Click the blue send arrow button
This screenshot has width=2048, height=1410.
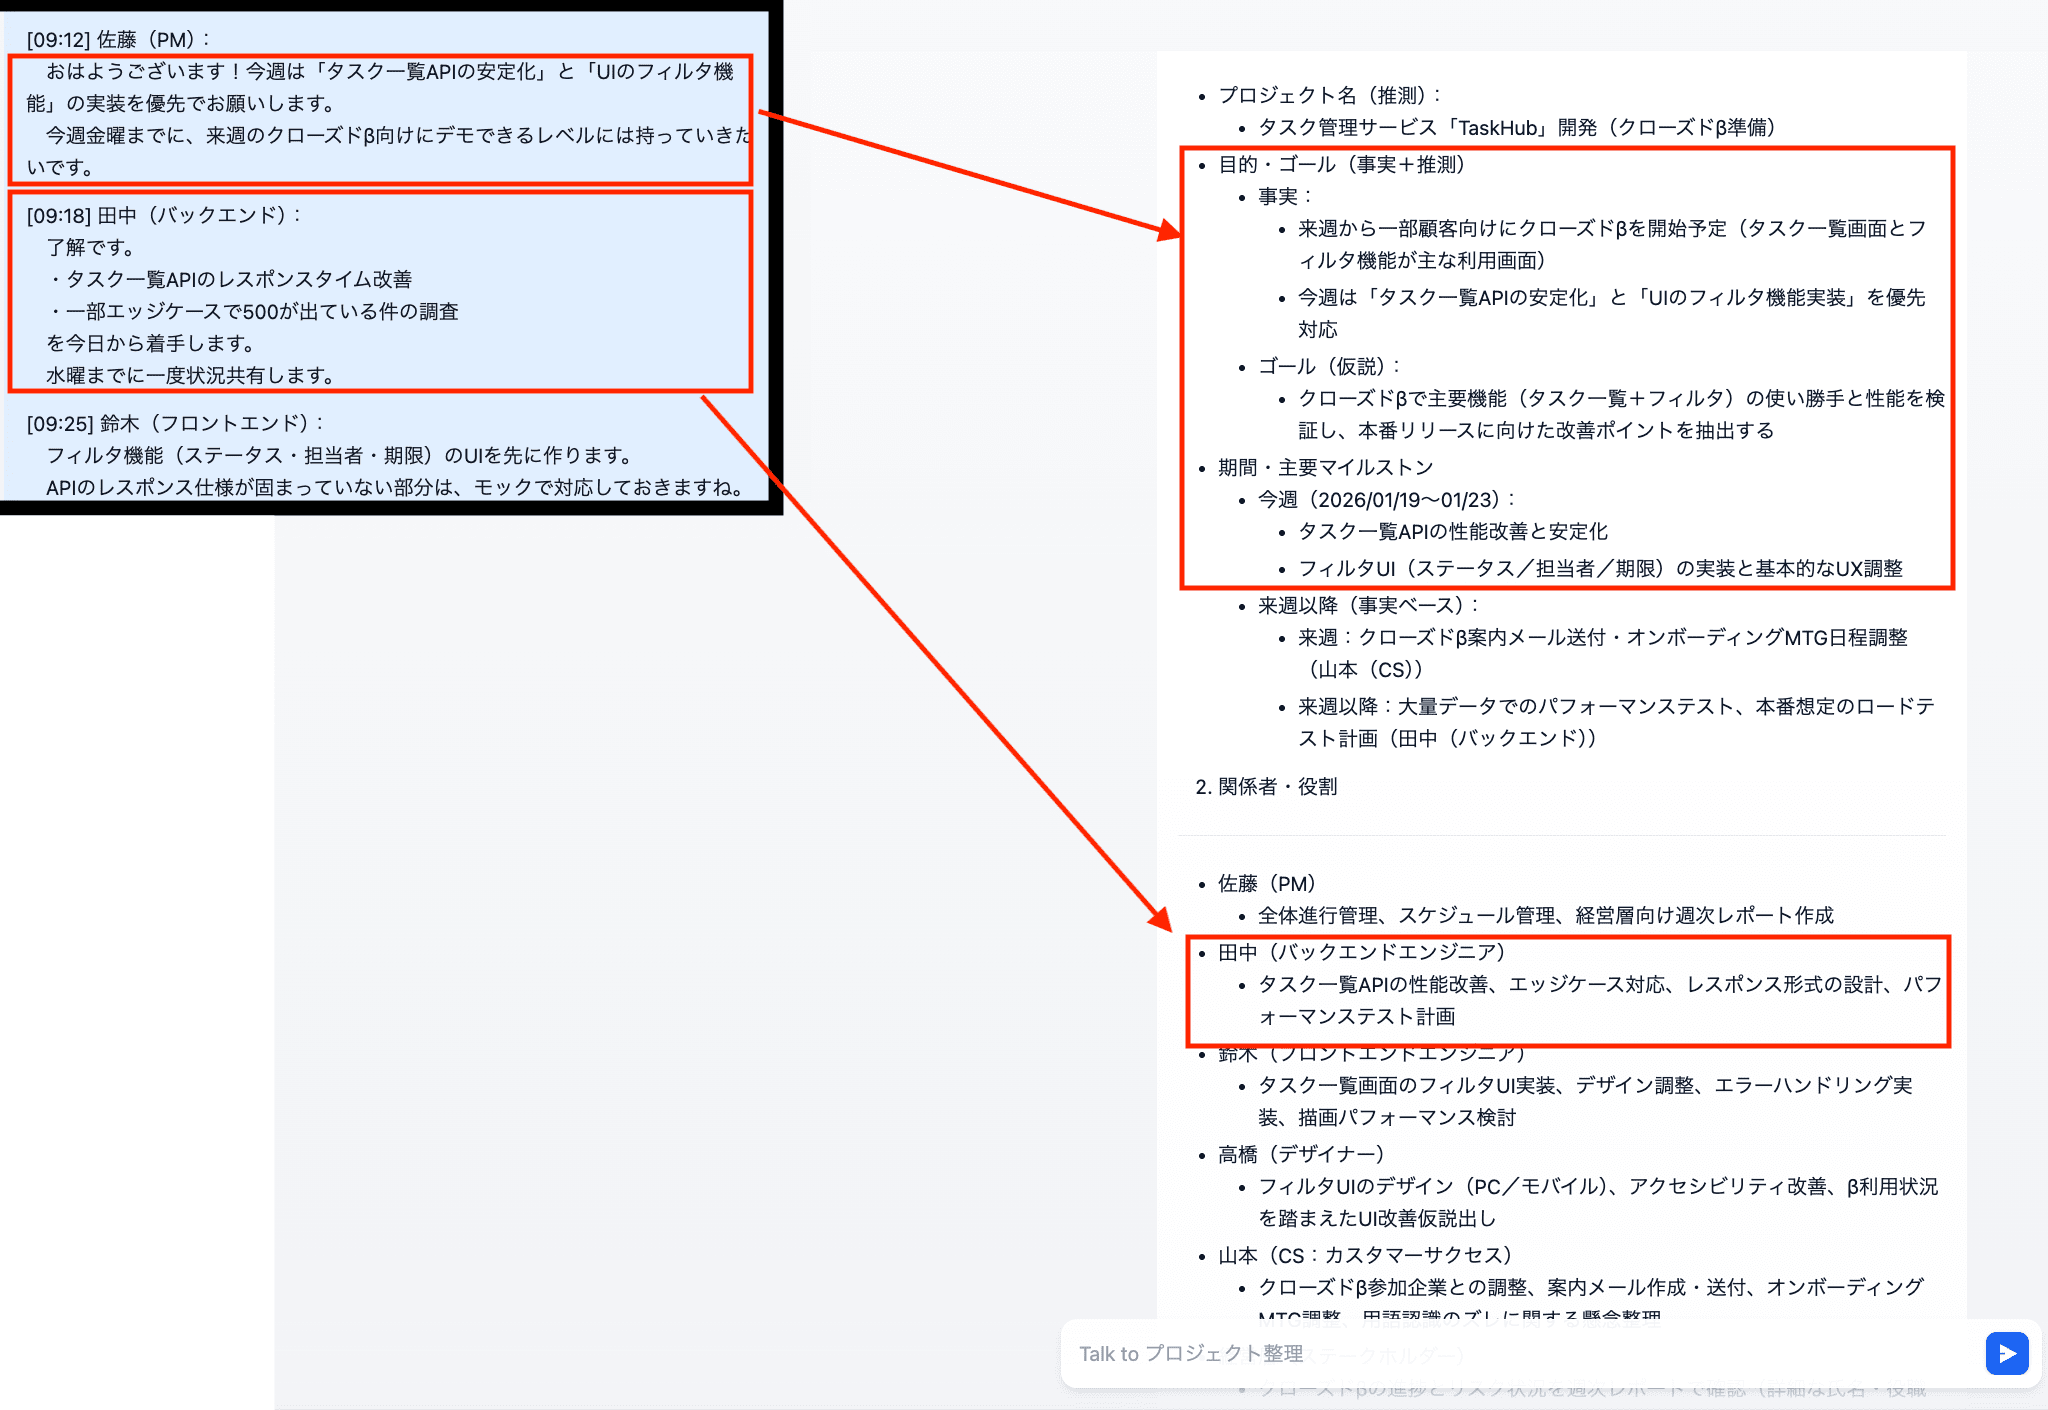pyautogui.click(x=2006, y=1353)
